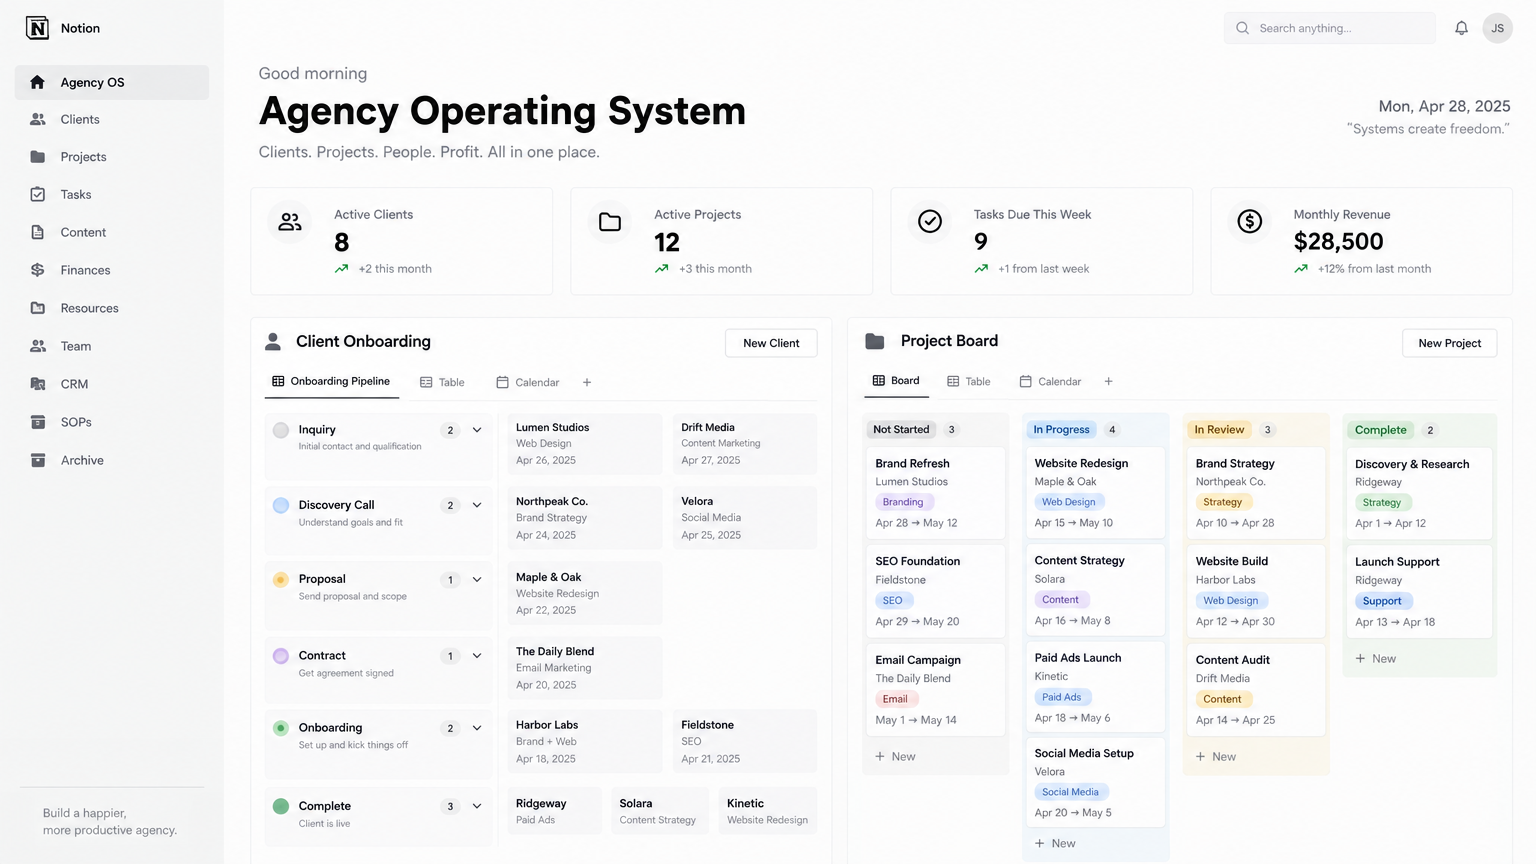Click the Archive box icon in sidebar
The height and width of the screenshot is (864, 1536).
[38, 460]
